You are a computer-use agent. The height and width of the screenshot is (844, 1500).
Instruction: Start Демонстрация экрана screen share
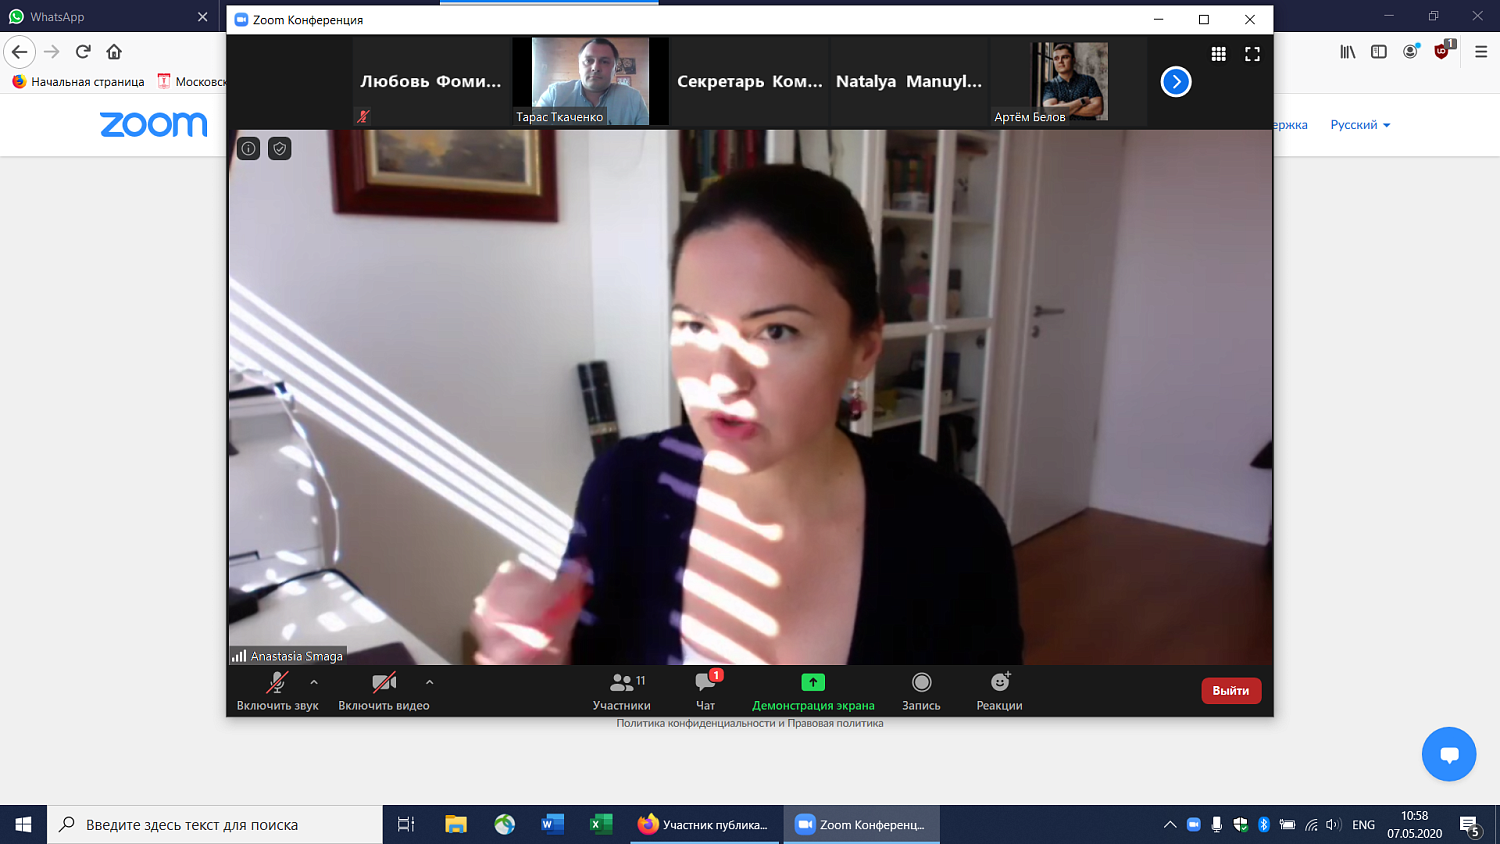[x=813, y=691]
